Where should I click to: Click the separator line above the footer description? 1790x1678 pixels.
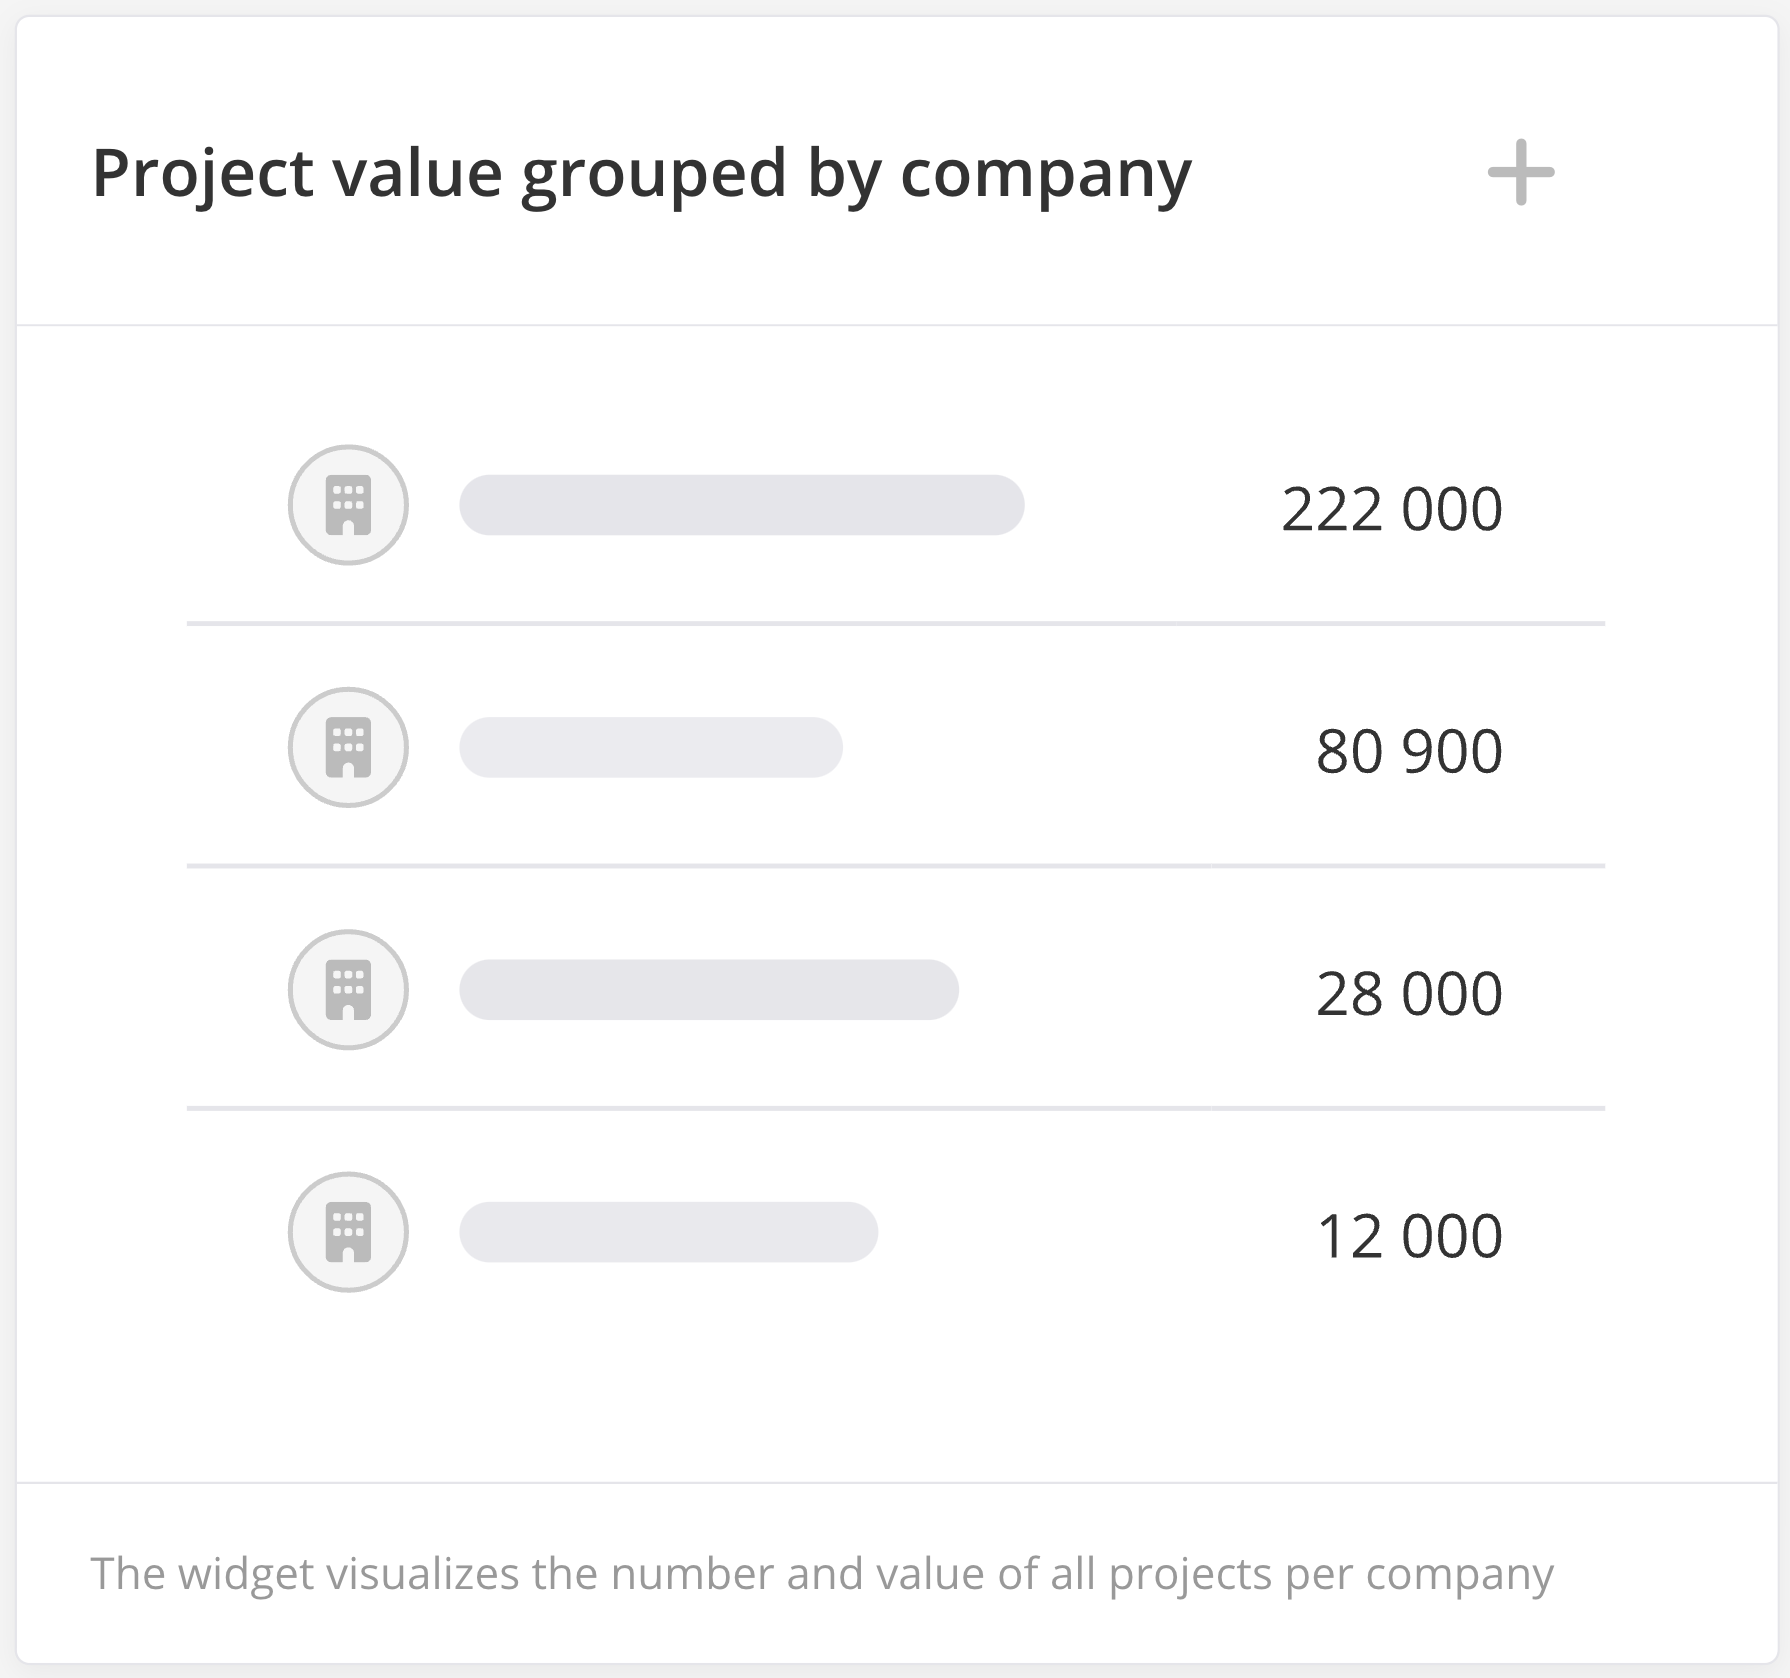[x=895, y=1482]
